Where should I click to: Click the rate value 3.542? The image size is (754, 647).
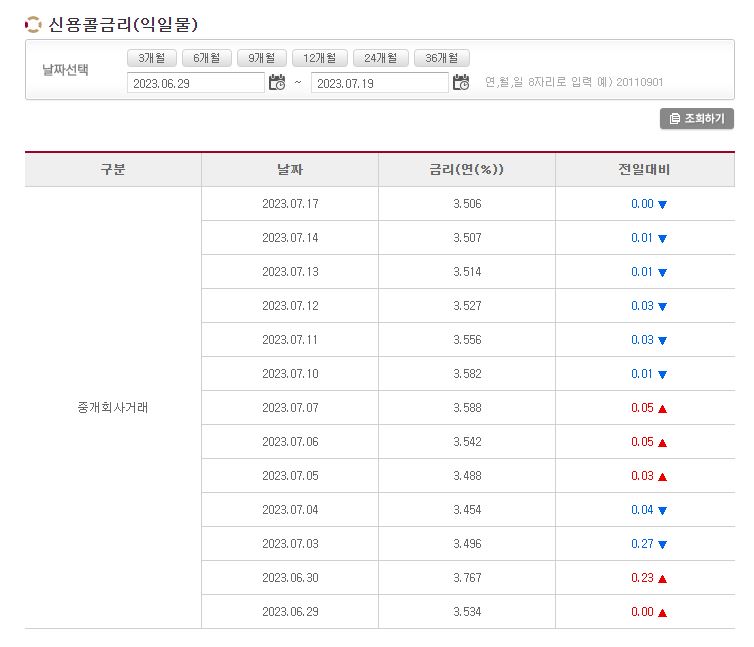(467, 442)
